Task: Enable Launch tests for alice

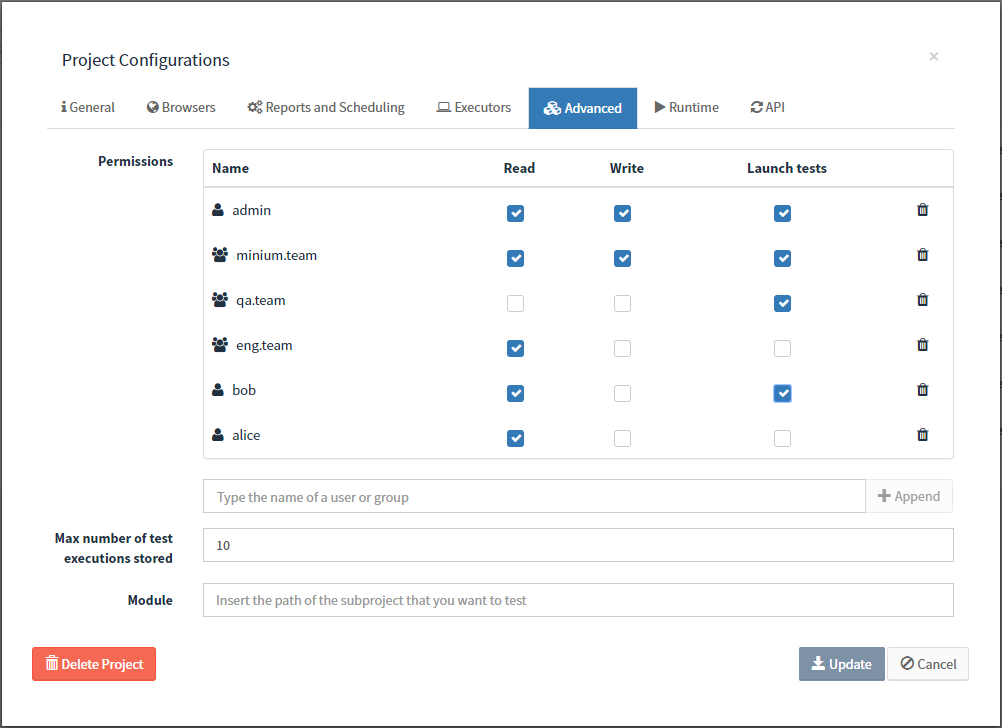Action: (x=782, y=438)
